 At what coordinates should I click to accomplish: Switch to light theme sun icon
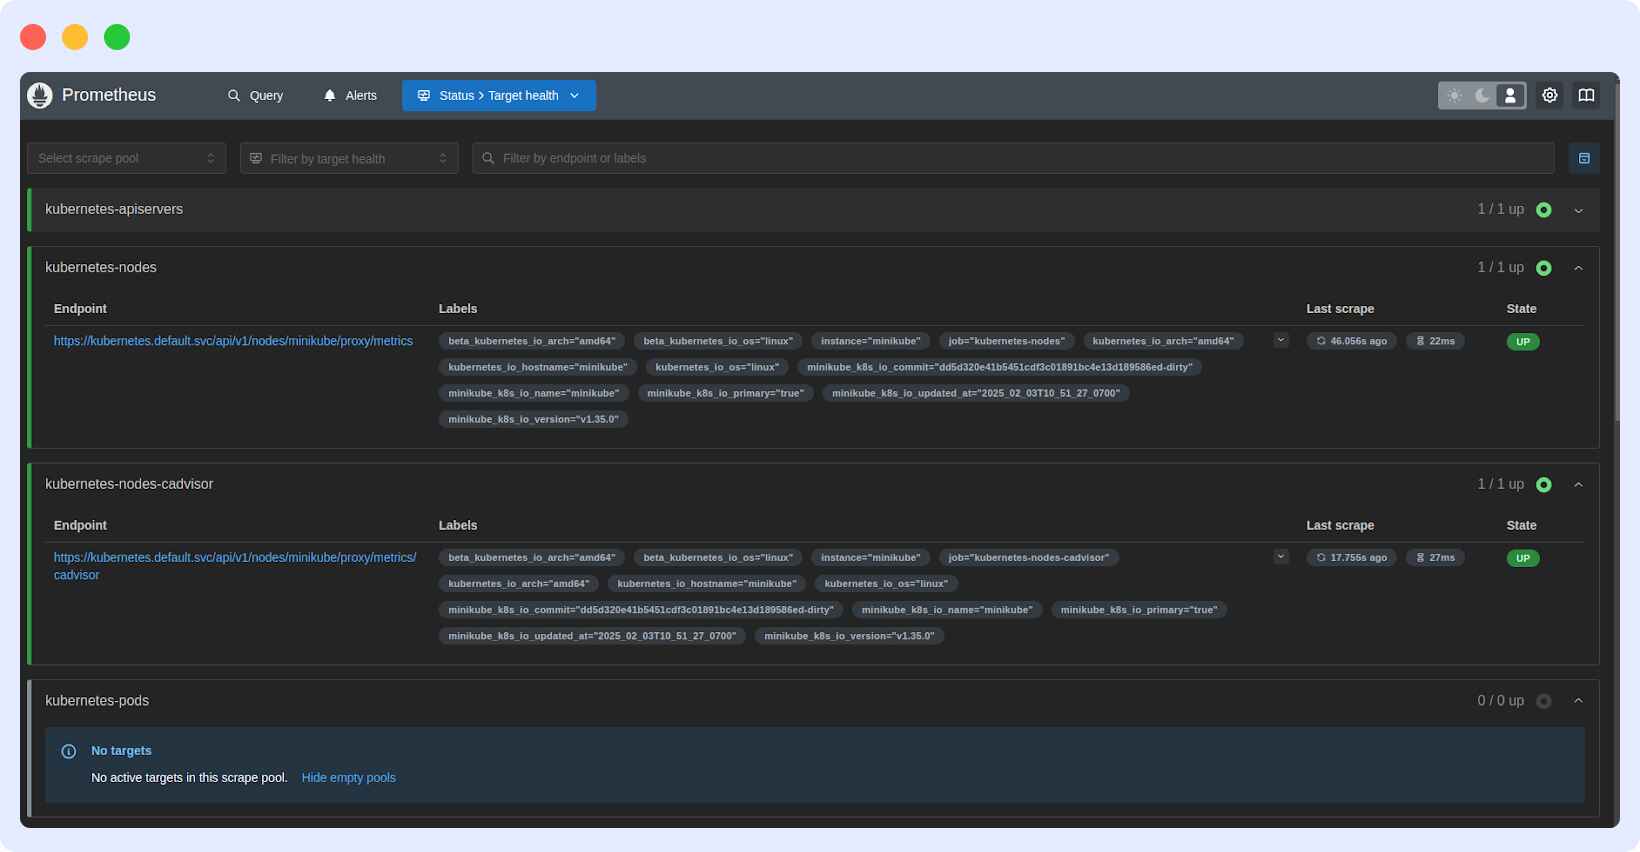1455,96
